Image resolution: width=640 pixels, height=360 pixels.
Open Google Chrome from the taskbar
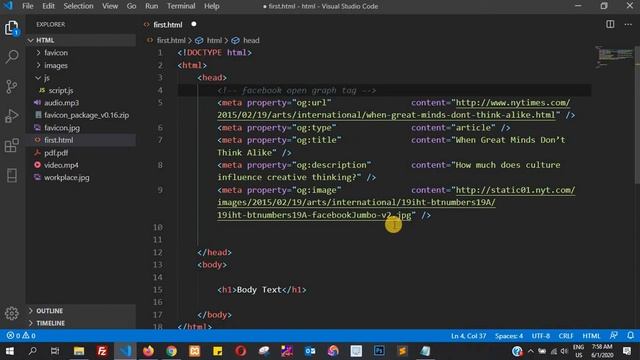click(x=171, y=351)
